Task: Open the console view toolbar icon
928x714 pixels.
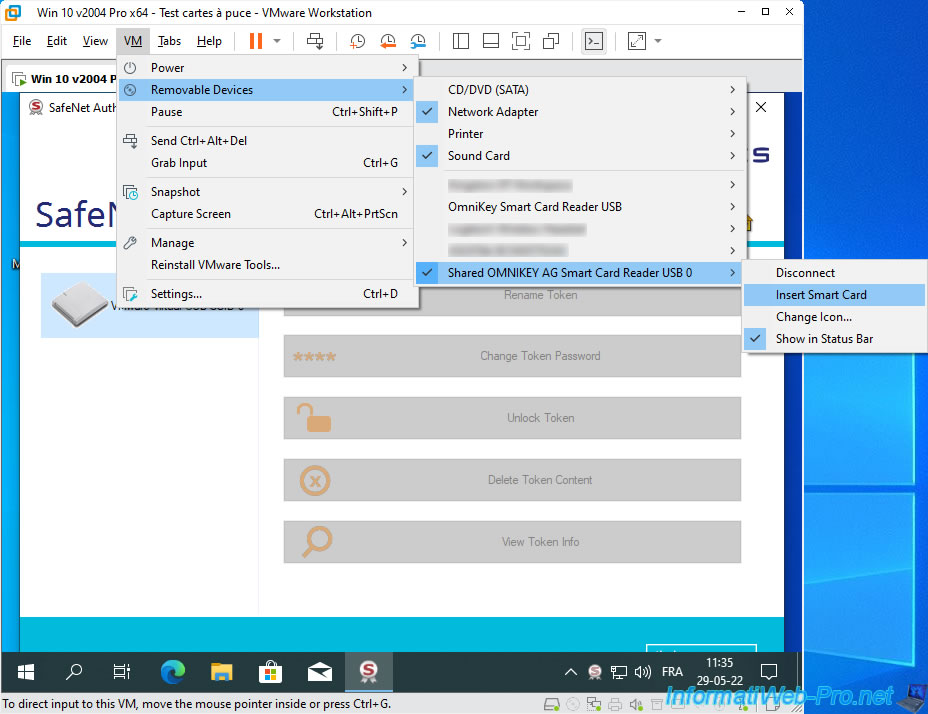Action: 594,41
